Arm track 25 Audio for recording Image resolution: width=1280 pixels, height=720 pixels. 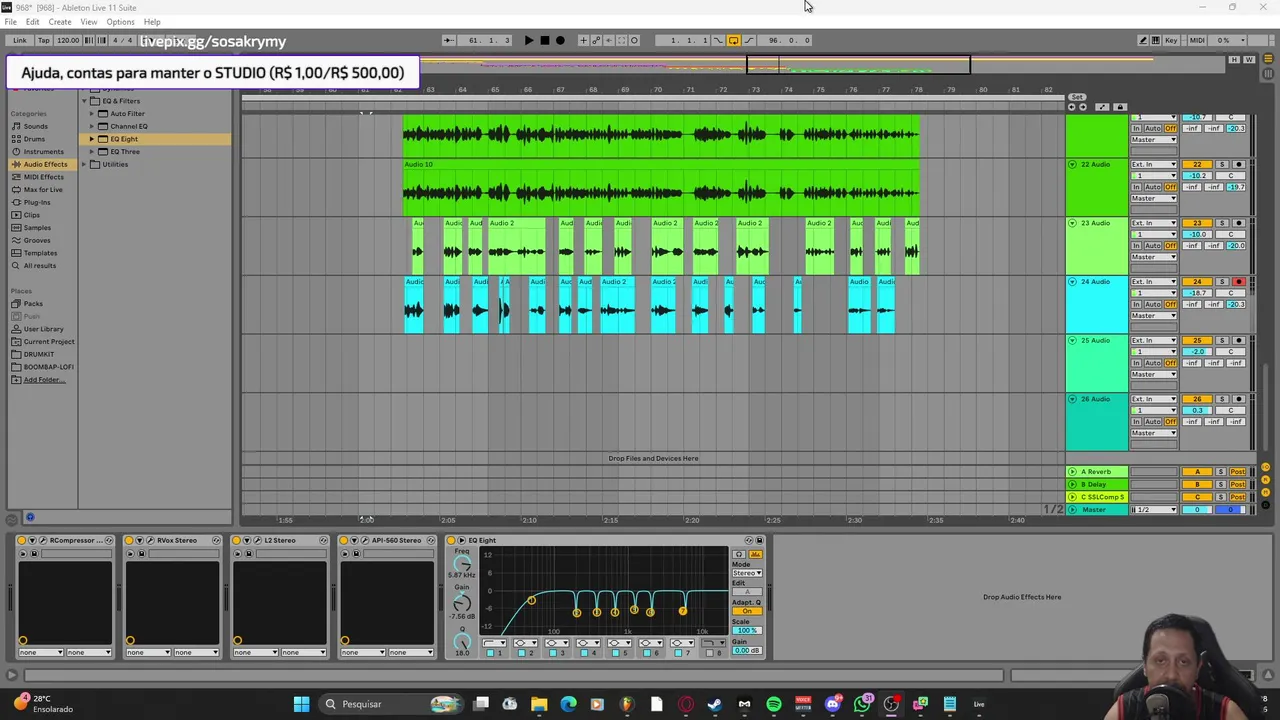pos(1238,341)
